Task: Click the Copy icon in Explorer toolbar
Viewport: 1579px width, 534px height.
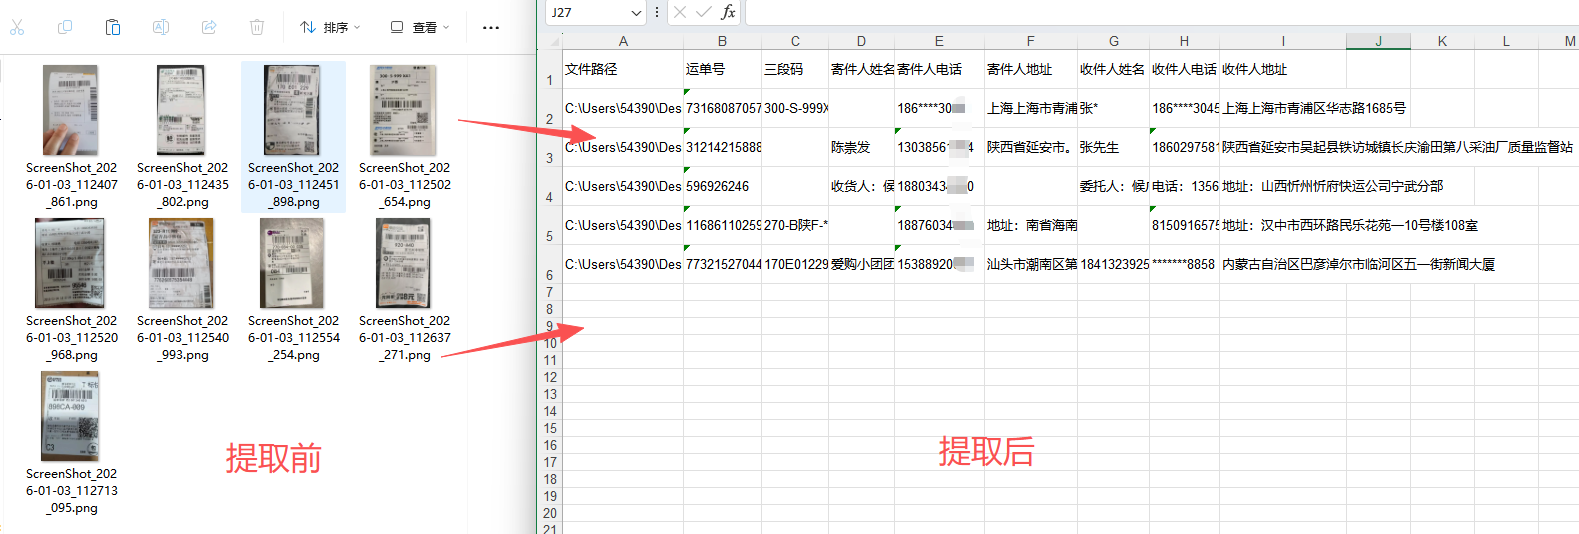Action: [x=65, y=27]
